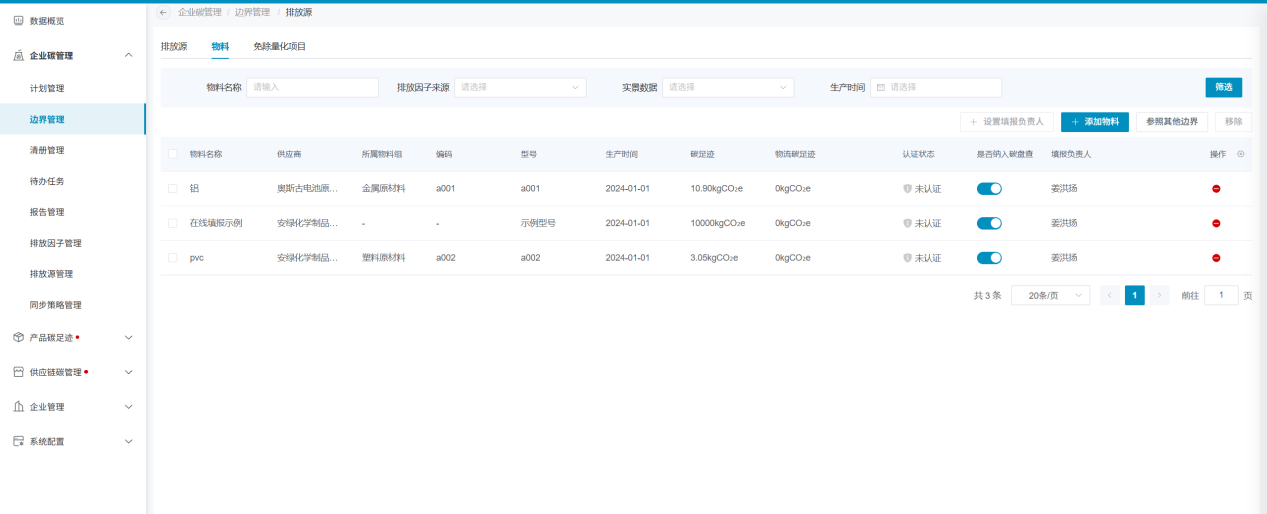Disable carbon inventory switch for pvc row
Screen dimensions: 1267x514
(x=988, y=258)
